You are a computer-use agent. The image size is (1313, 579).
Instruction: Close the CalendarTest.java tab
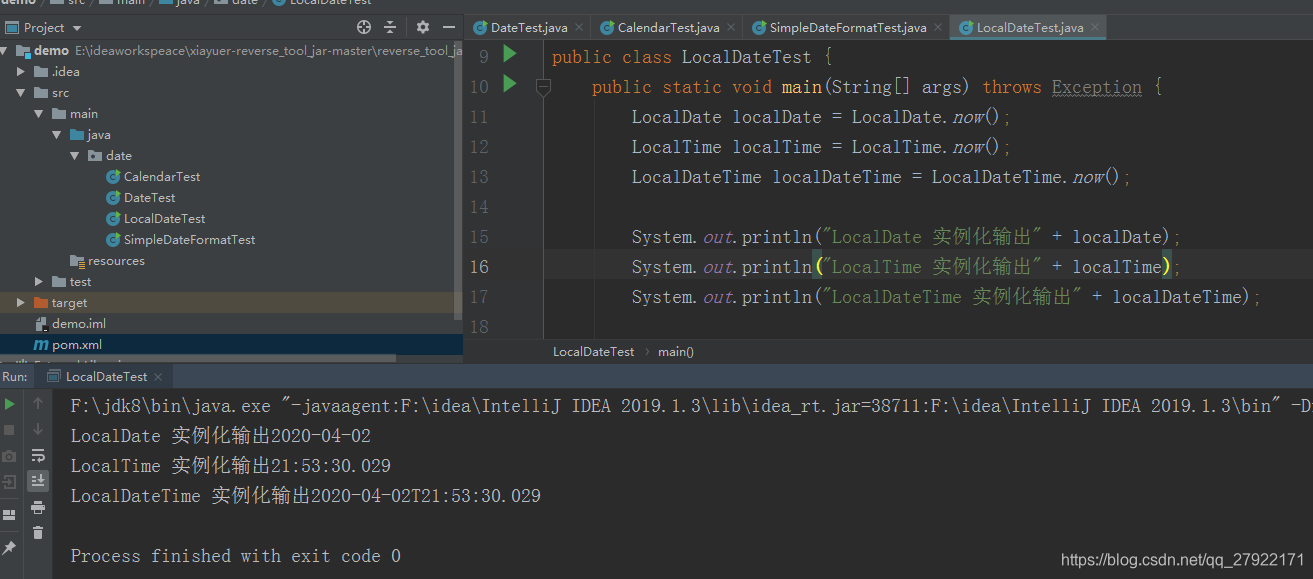coord(730,28)
